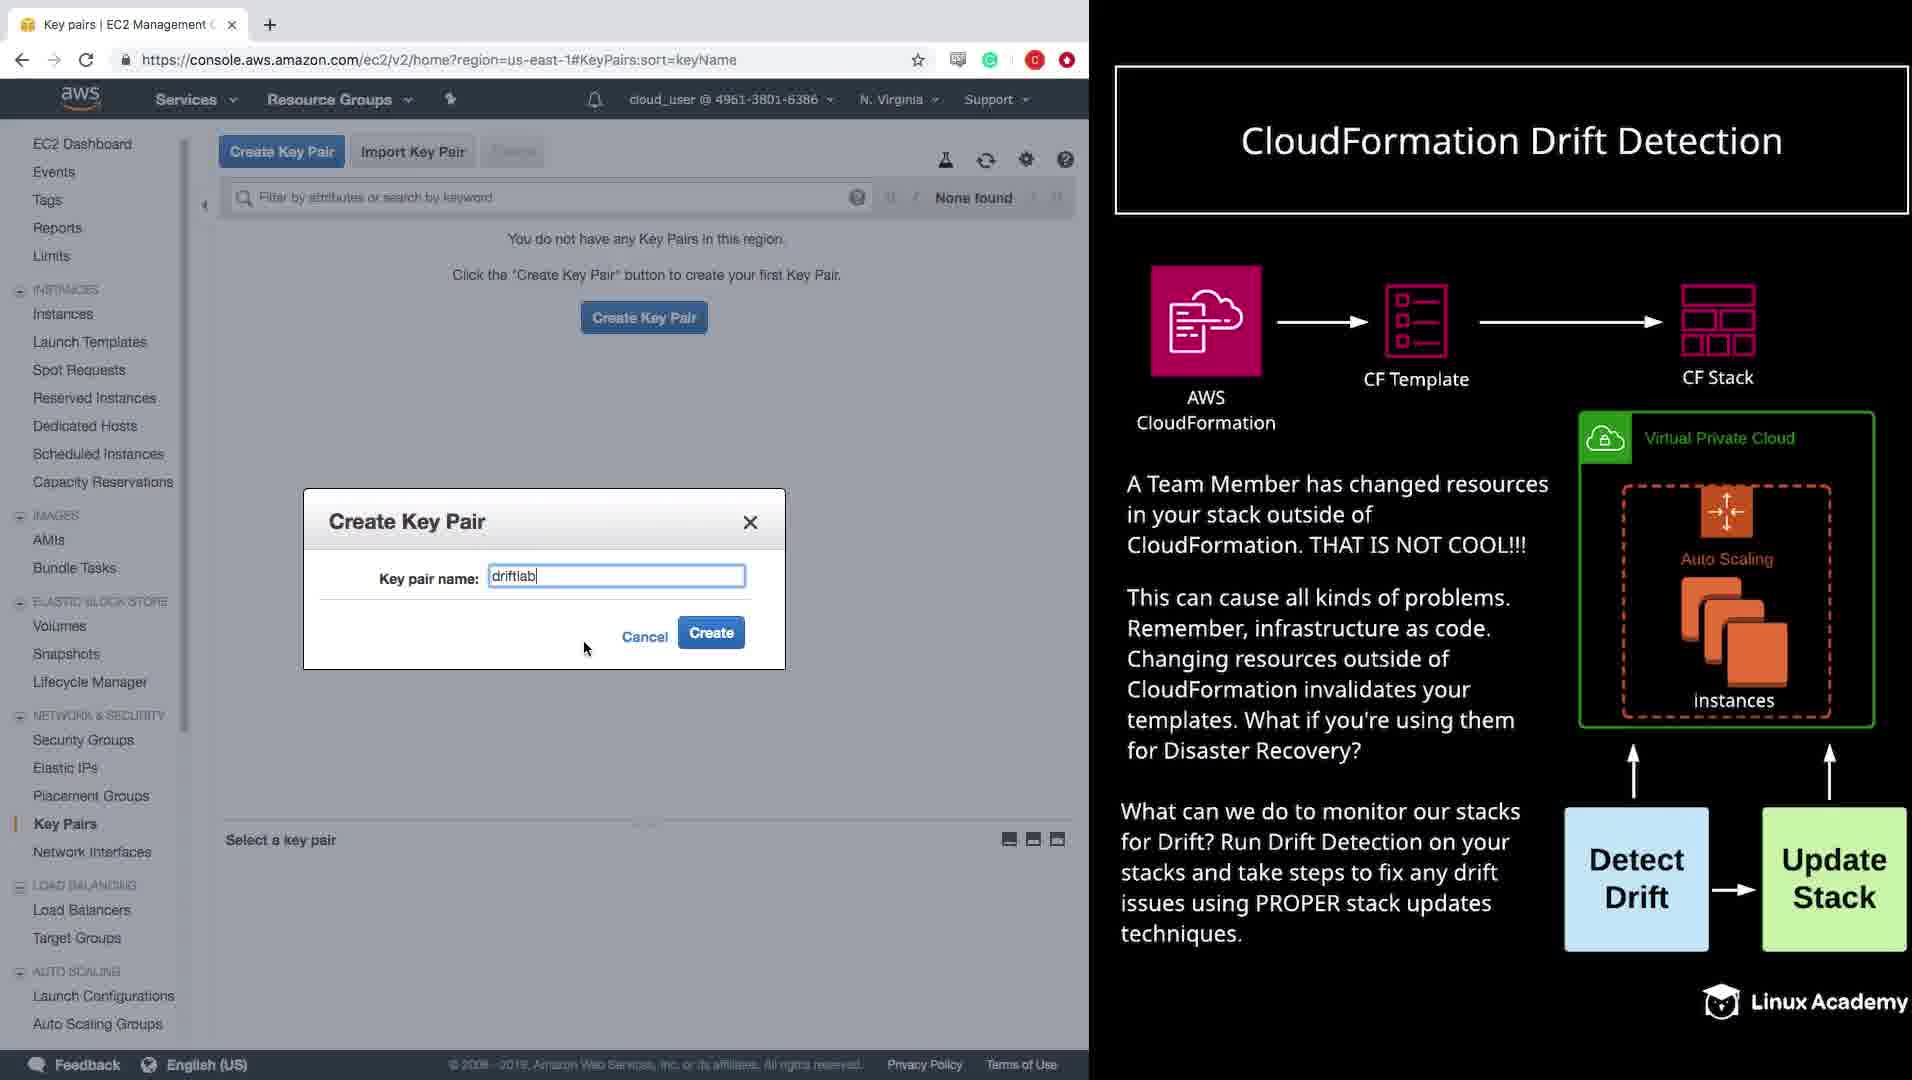Screen dimensions: 1912x1080
Task: Select Key Pairs in sidebar
Action: [65, 824]
